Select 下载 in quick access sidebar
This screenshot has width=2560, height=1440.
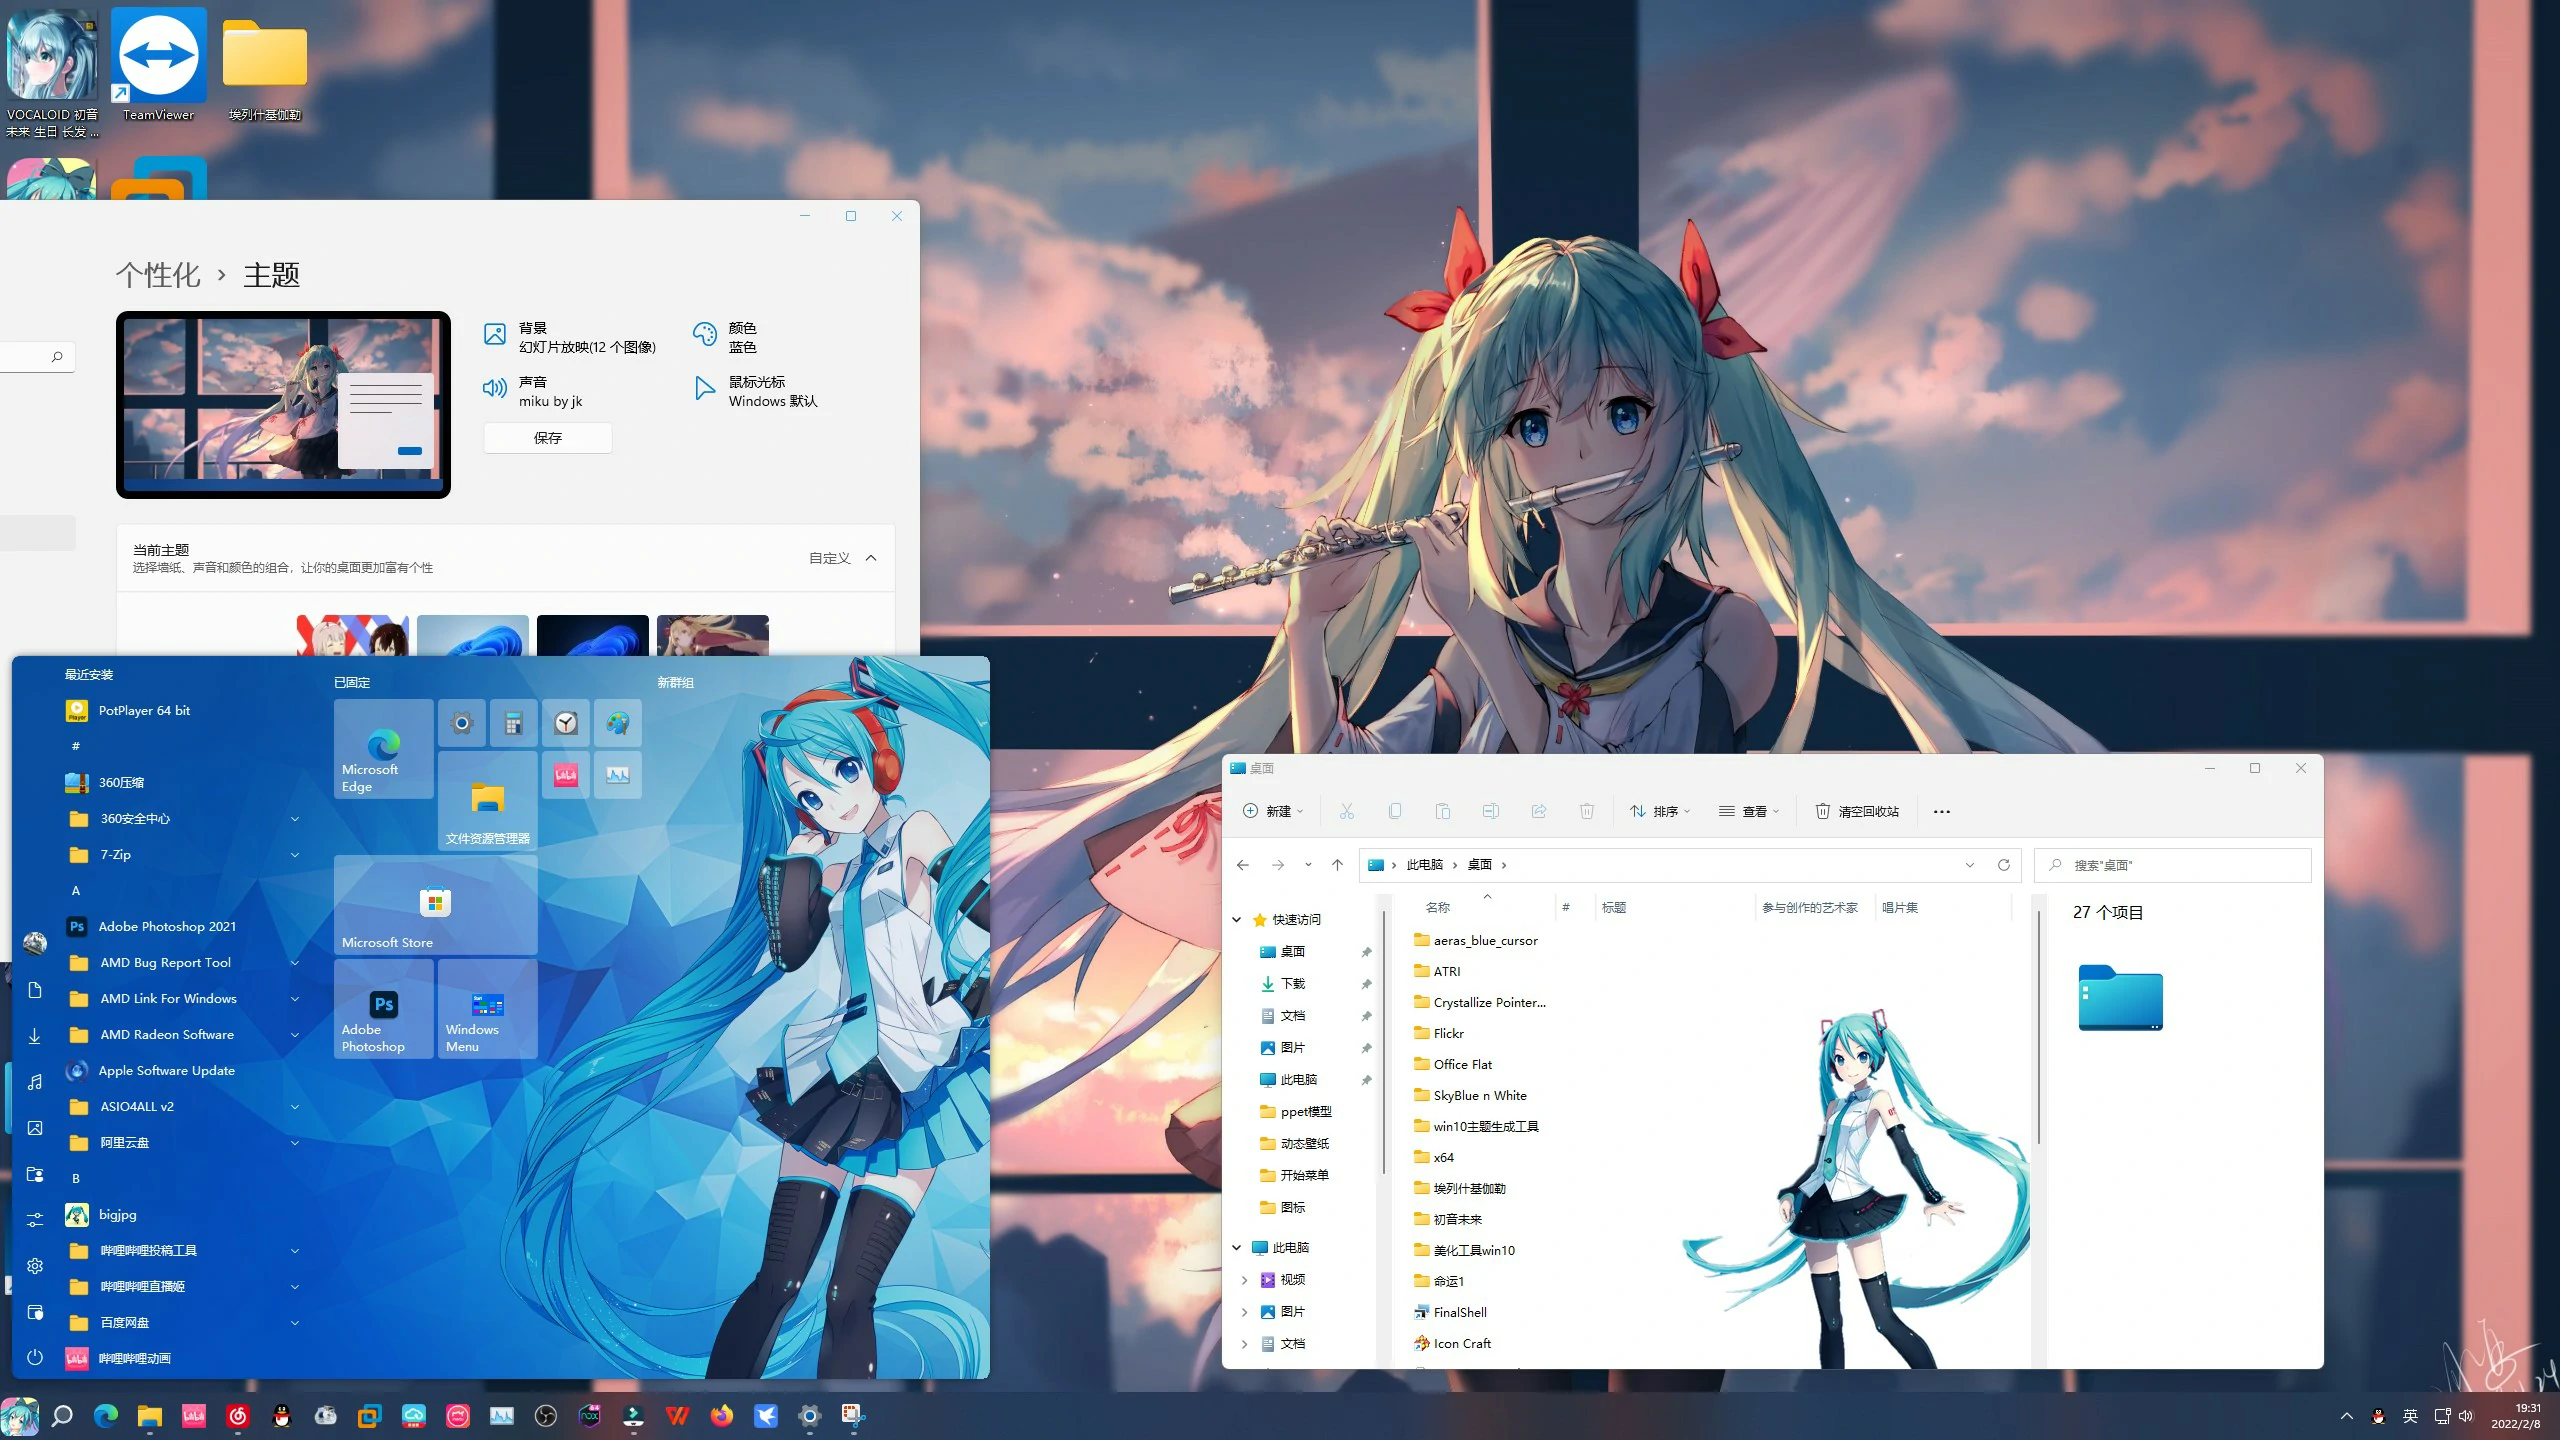tap(1292, 983)
